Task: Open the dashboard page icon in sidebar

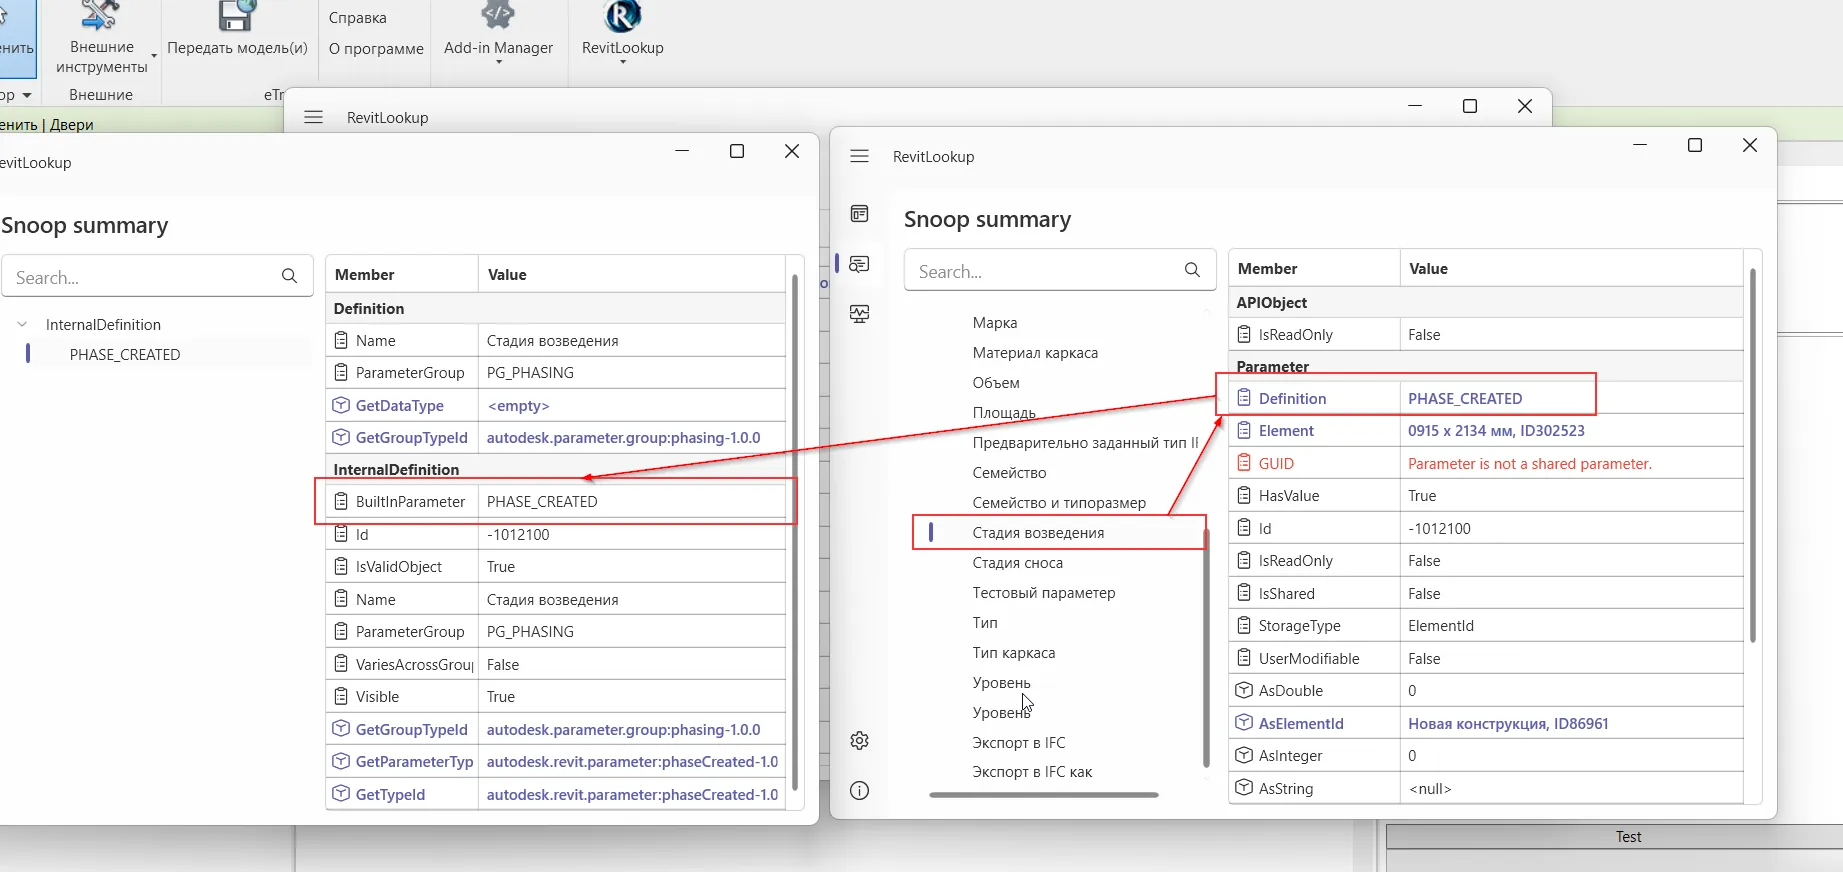Action: [859, 214]
